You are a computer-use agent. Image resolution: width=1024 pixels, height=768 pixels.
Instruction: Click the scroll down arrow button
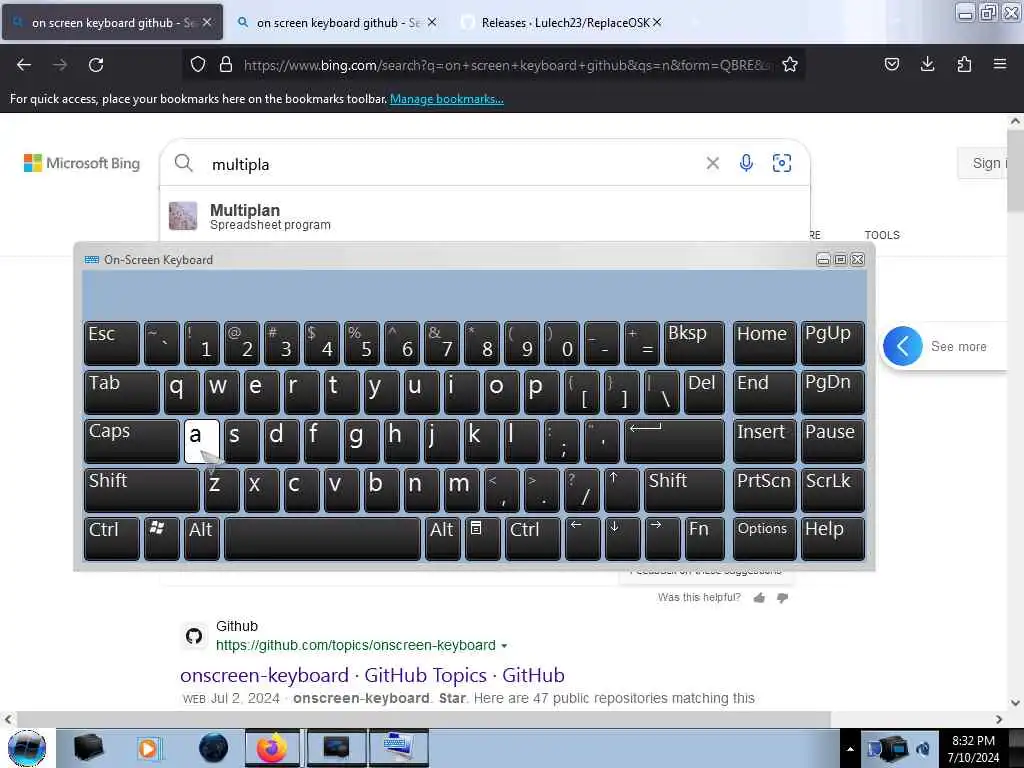(x=1015, y=703)
